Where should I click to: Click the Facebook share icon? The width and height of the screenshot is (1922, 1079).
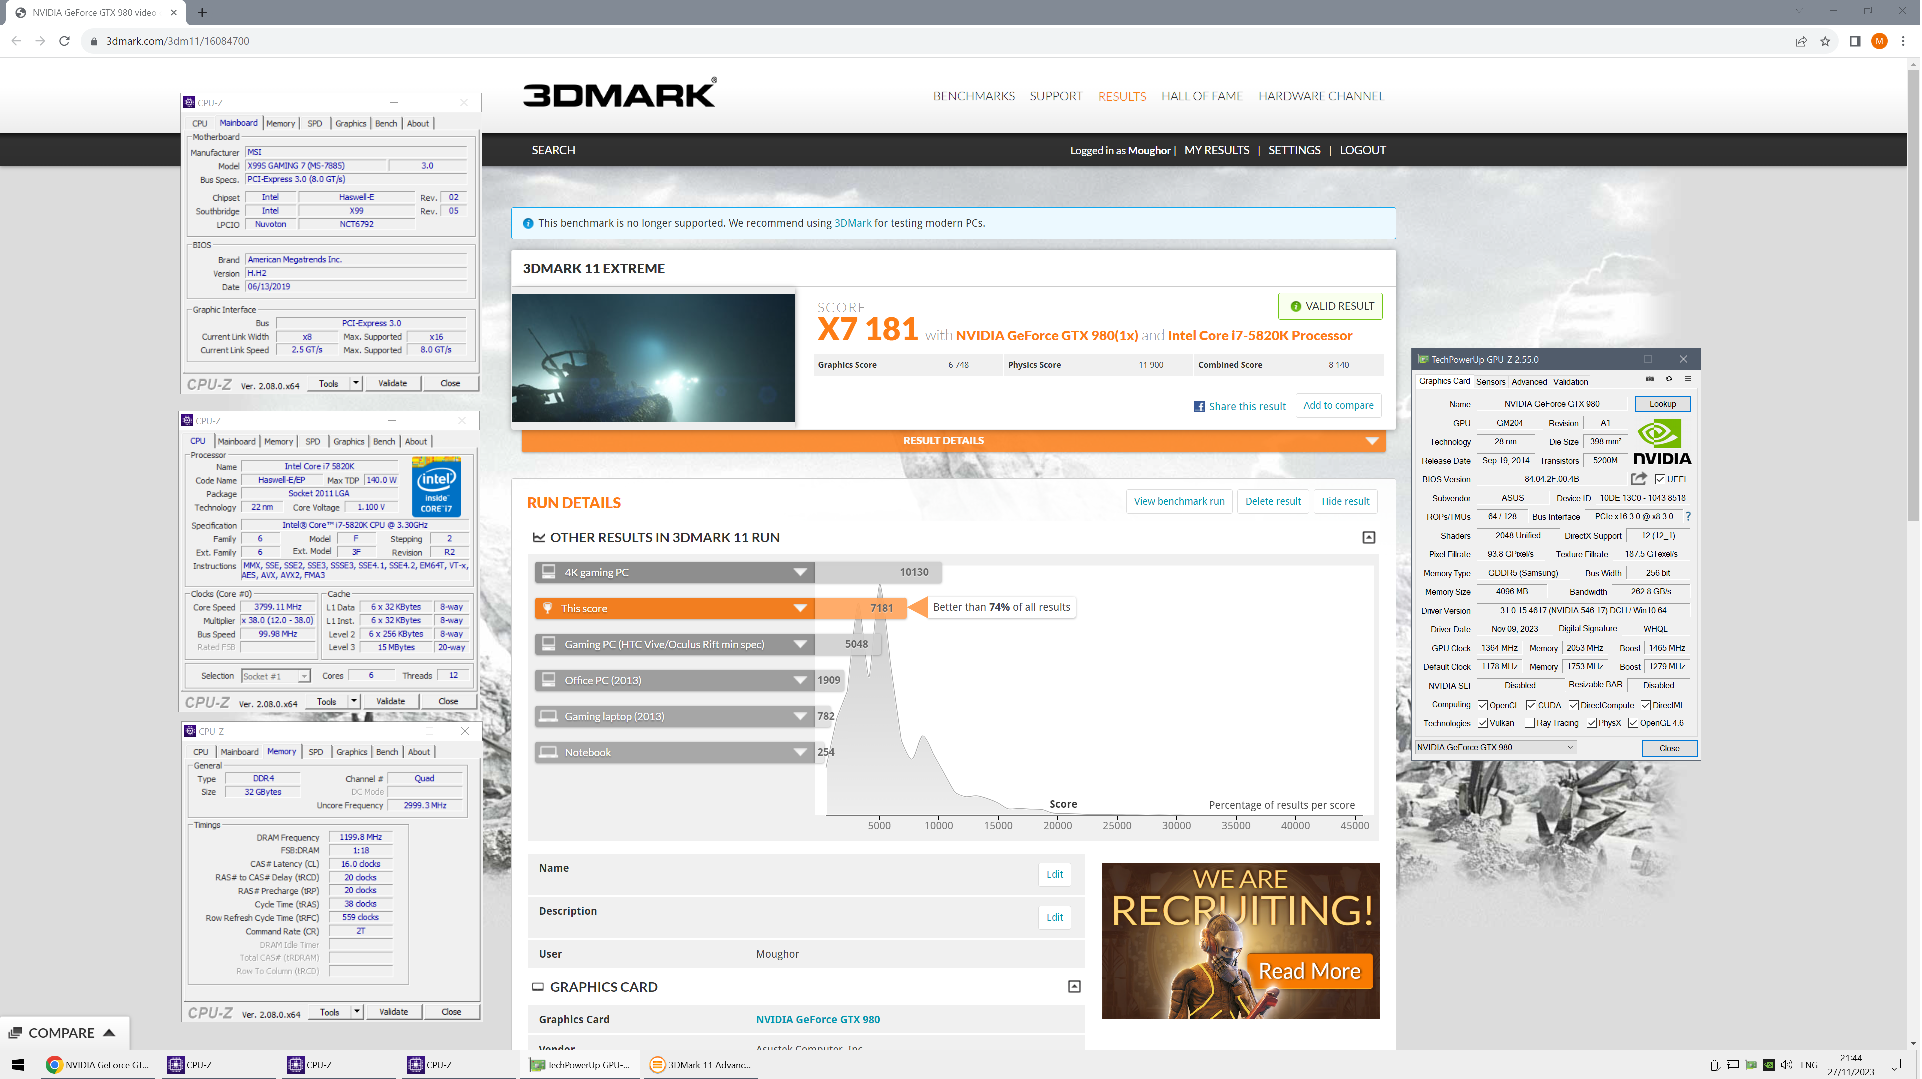coord(1199,407)
